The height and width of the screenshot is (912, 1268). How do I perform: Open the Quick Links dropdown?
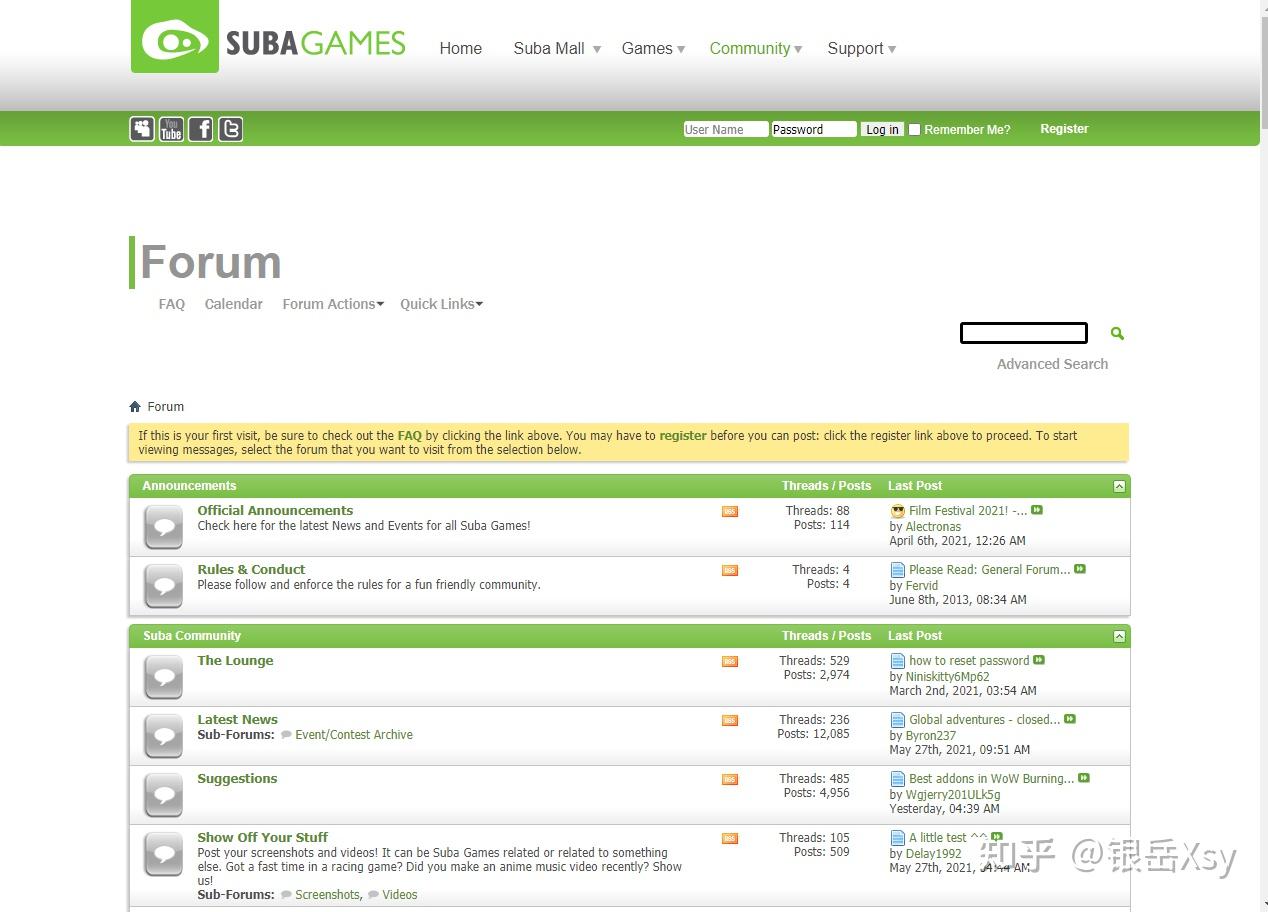pos(441,304)
